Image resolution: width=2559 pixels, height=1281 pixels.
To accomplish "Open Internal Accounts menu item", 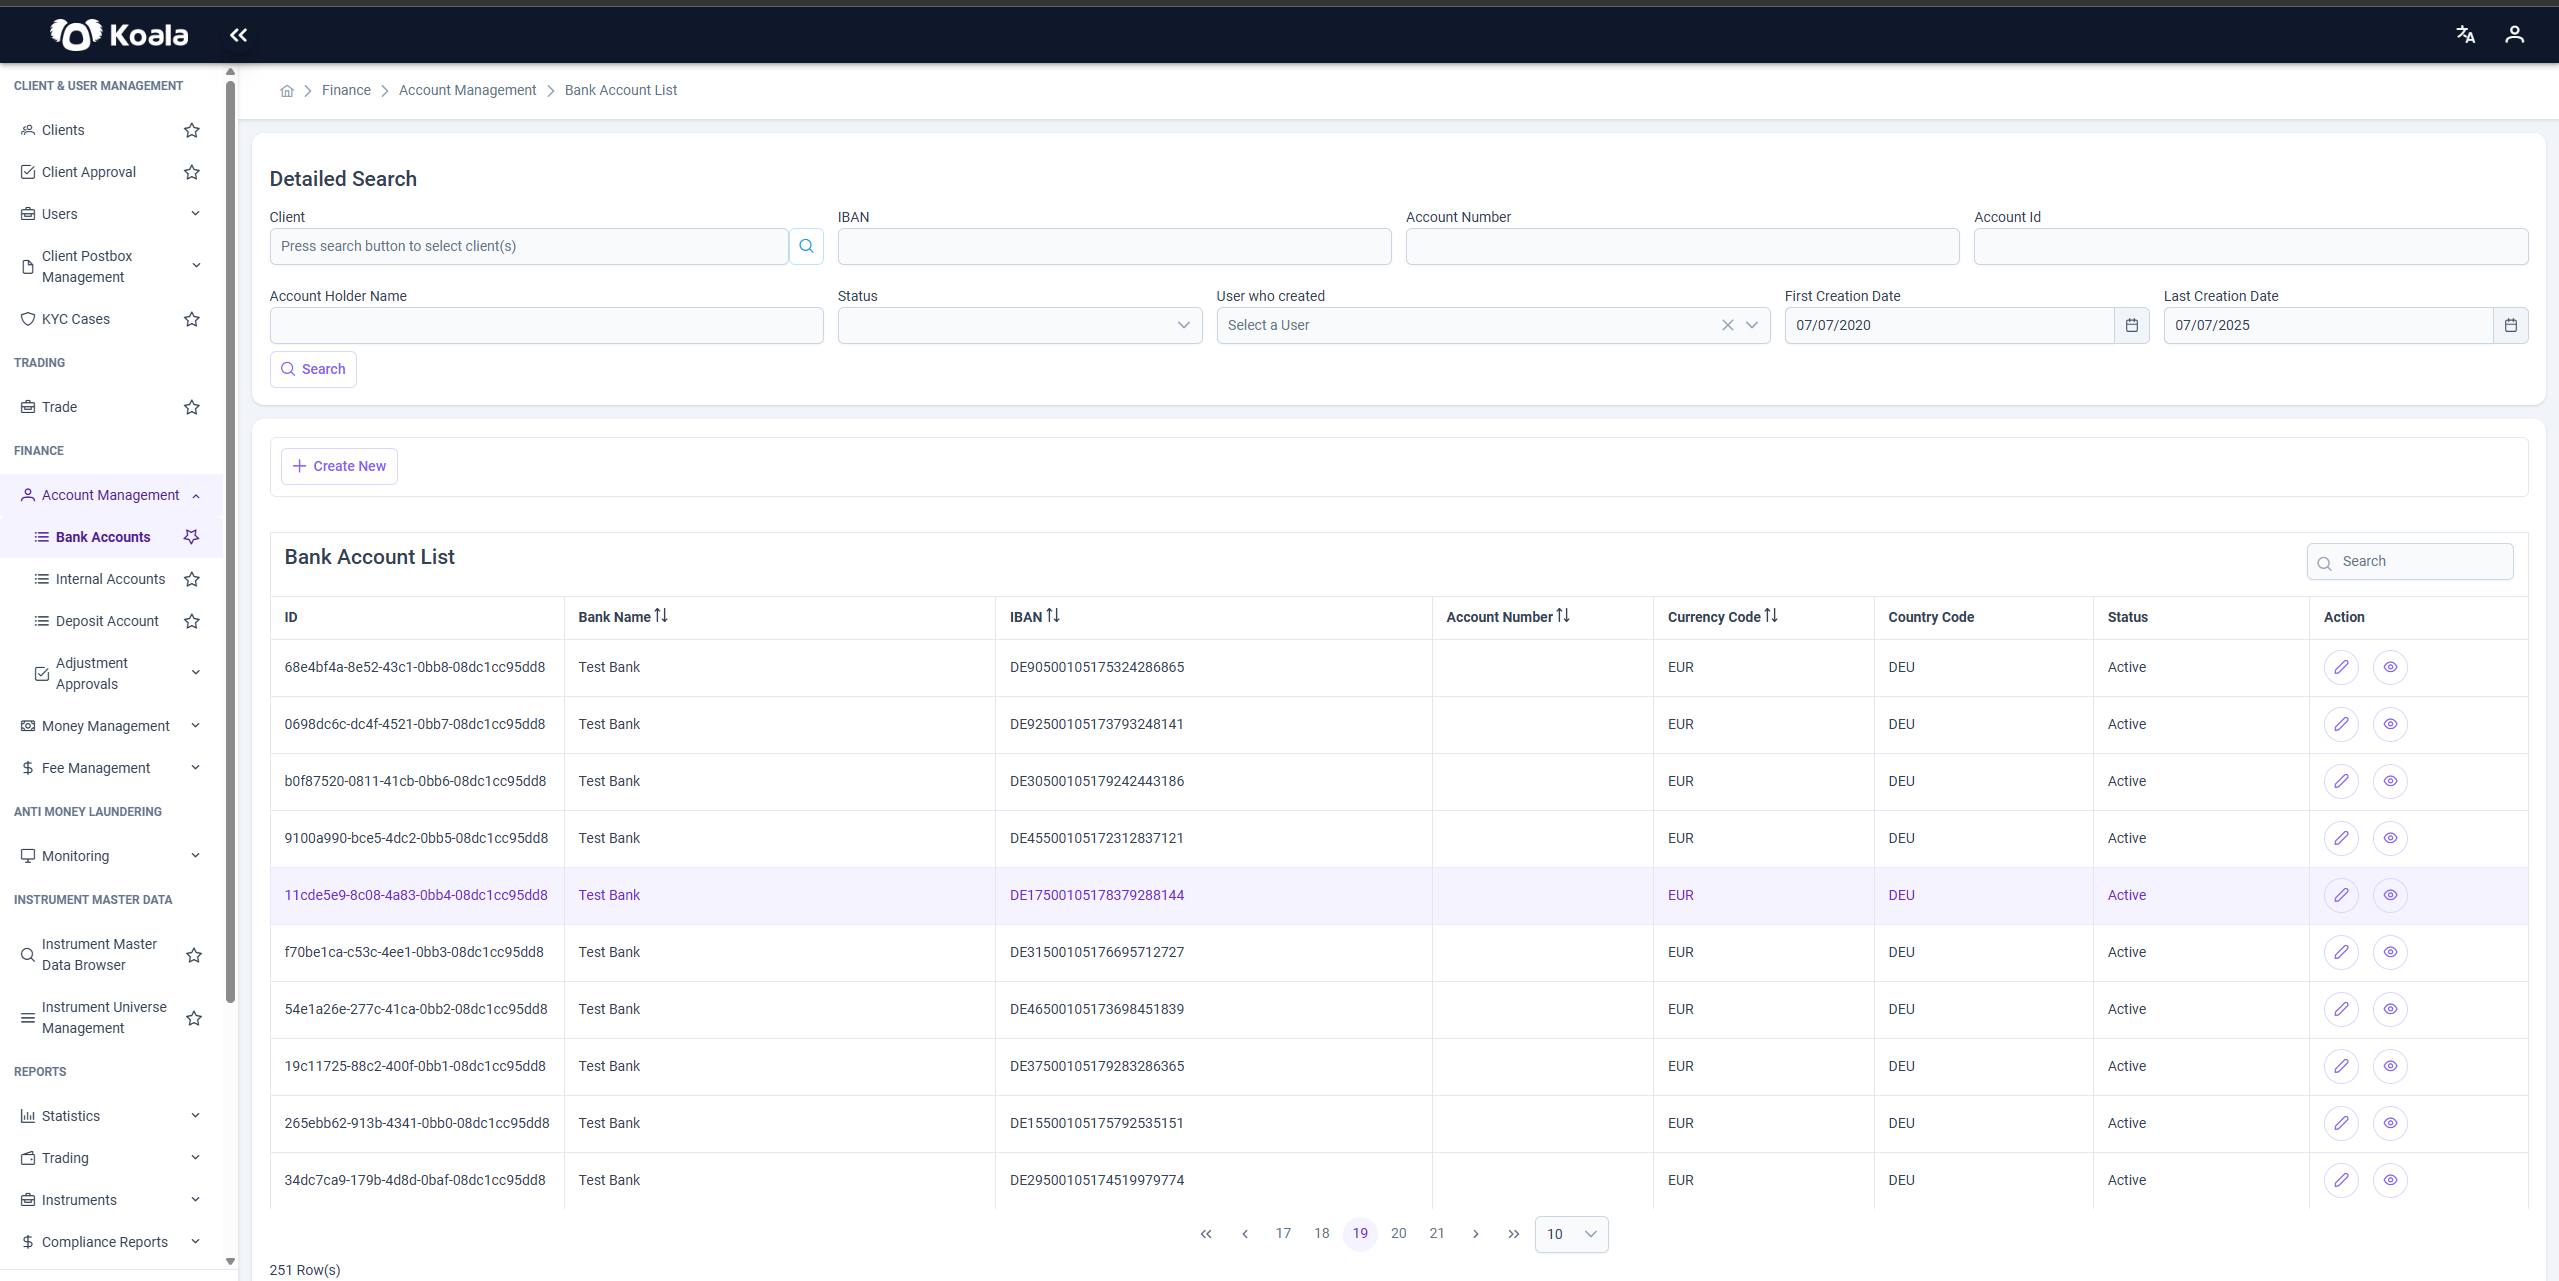I will (110, 579).
